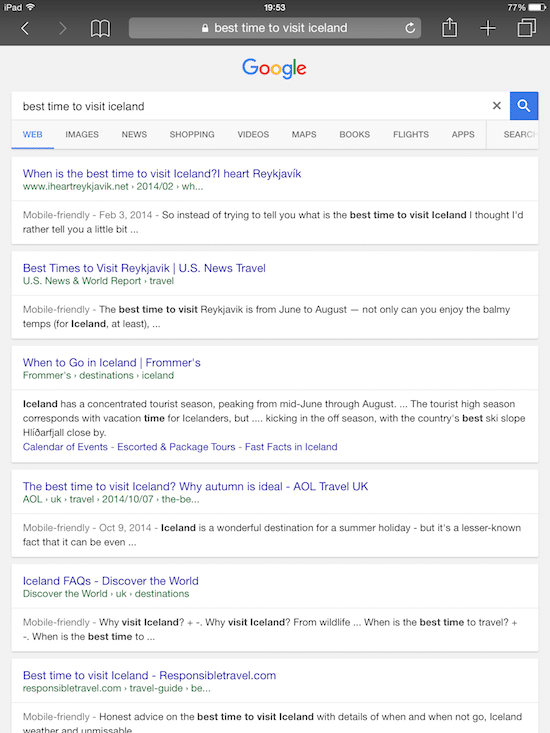
Task: Tap the Safari back arrow
Action: coord(25,29)
